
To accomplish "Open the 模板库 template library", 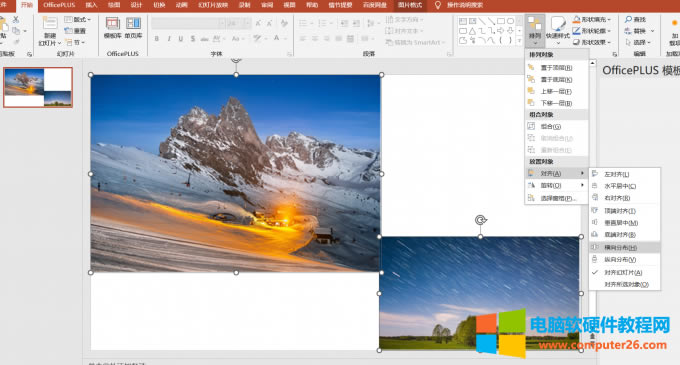I will [112, 28].
